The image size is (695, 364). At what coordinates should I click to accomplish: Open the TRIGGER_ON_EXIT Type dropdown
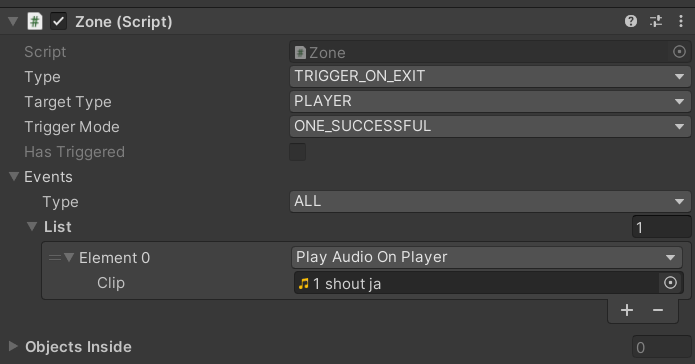click(490, 76)
